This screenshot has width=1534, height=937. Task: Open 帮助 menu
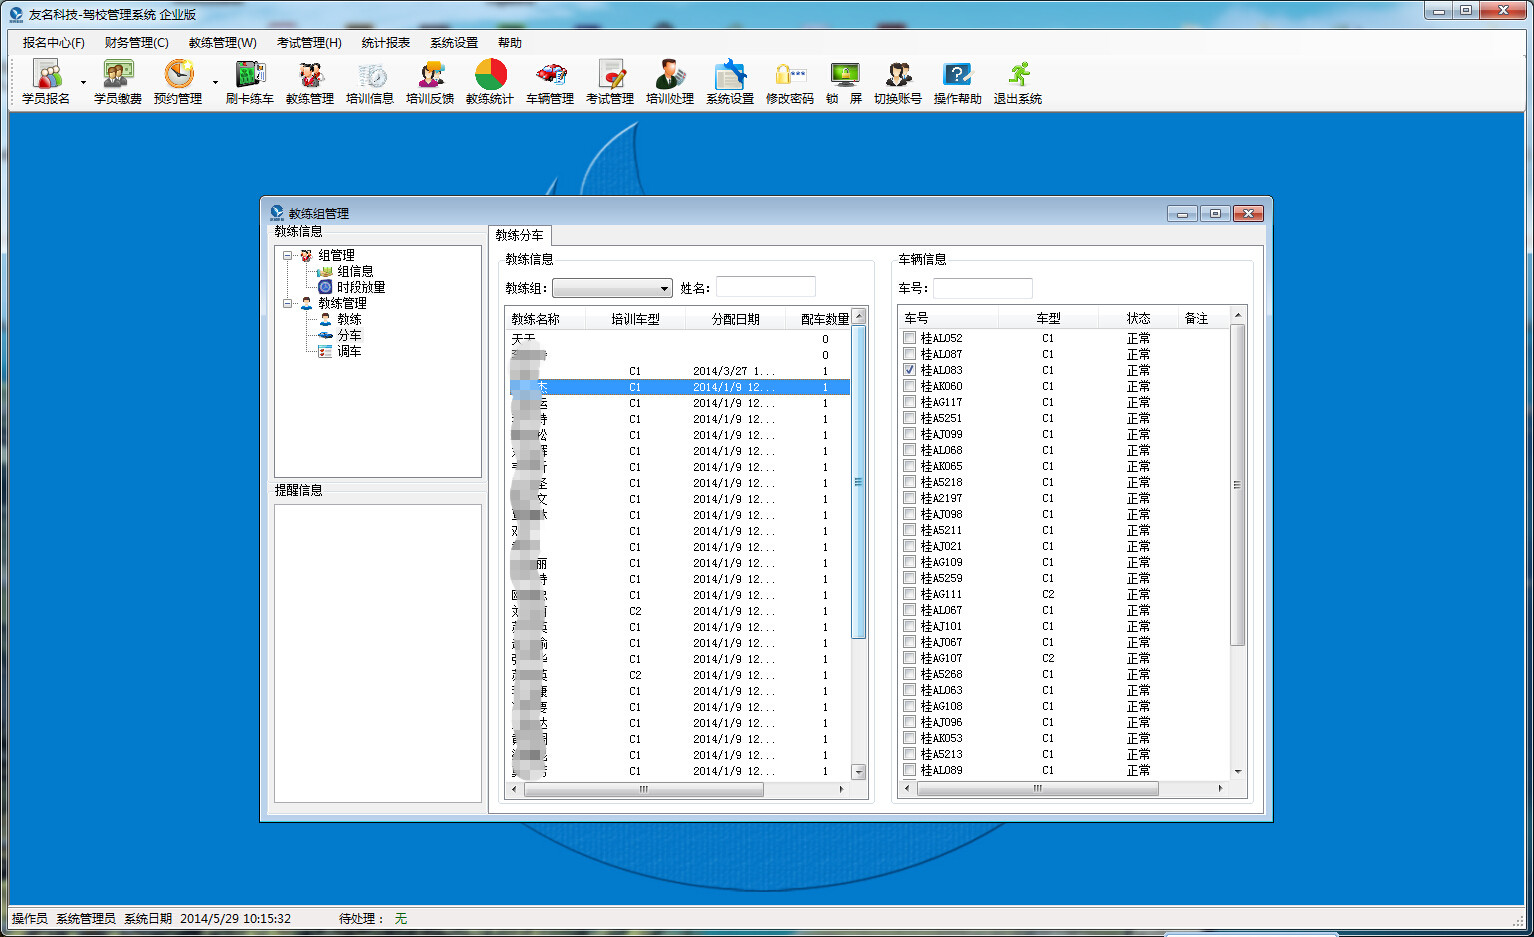point(510,42)
